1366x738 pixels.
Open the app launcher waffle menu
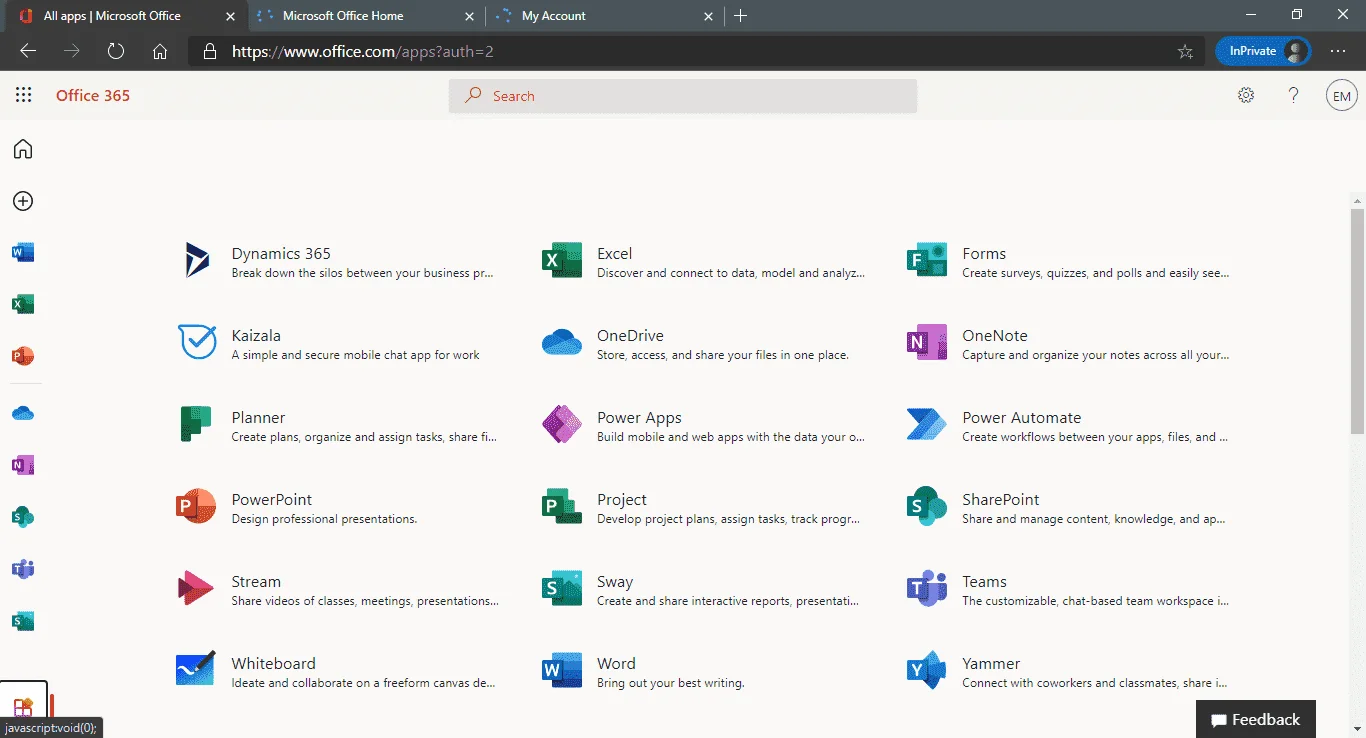click(x=24, y=95)
